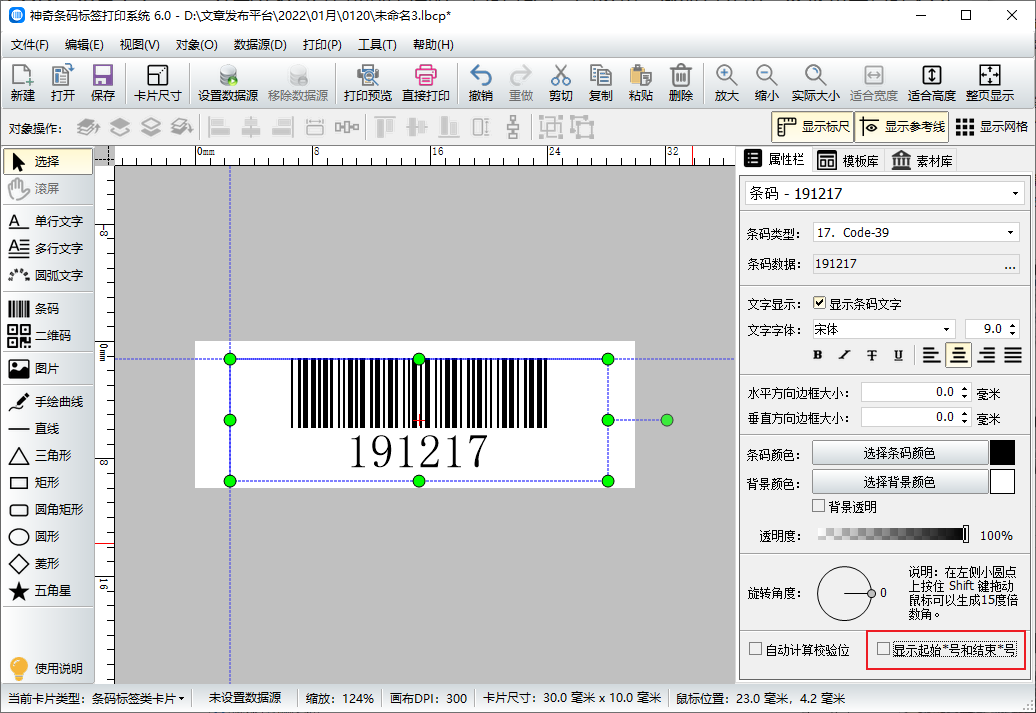
Task: Check 显示起始*号和结束*号 option
Action: (883, 648)
